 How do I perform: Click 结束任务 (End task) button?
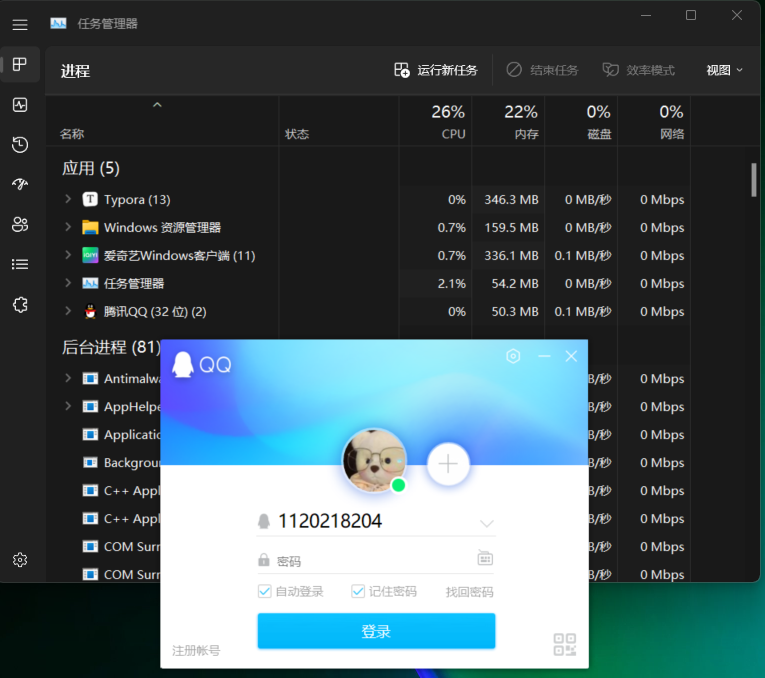tap(542, 70)
